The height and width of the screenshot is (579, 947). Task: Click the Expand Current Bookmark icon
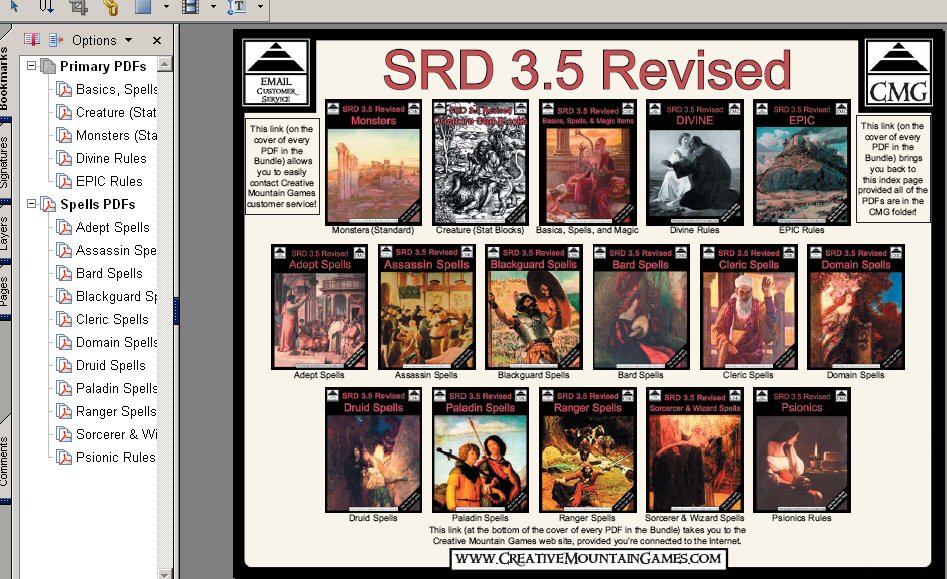pos(56,40)
